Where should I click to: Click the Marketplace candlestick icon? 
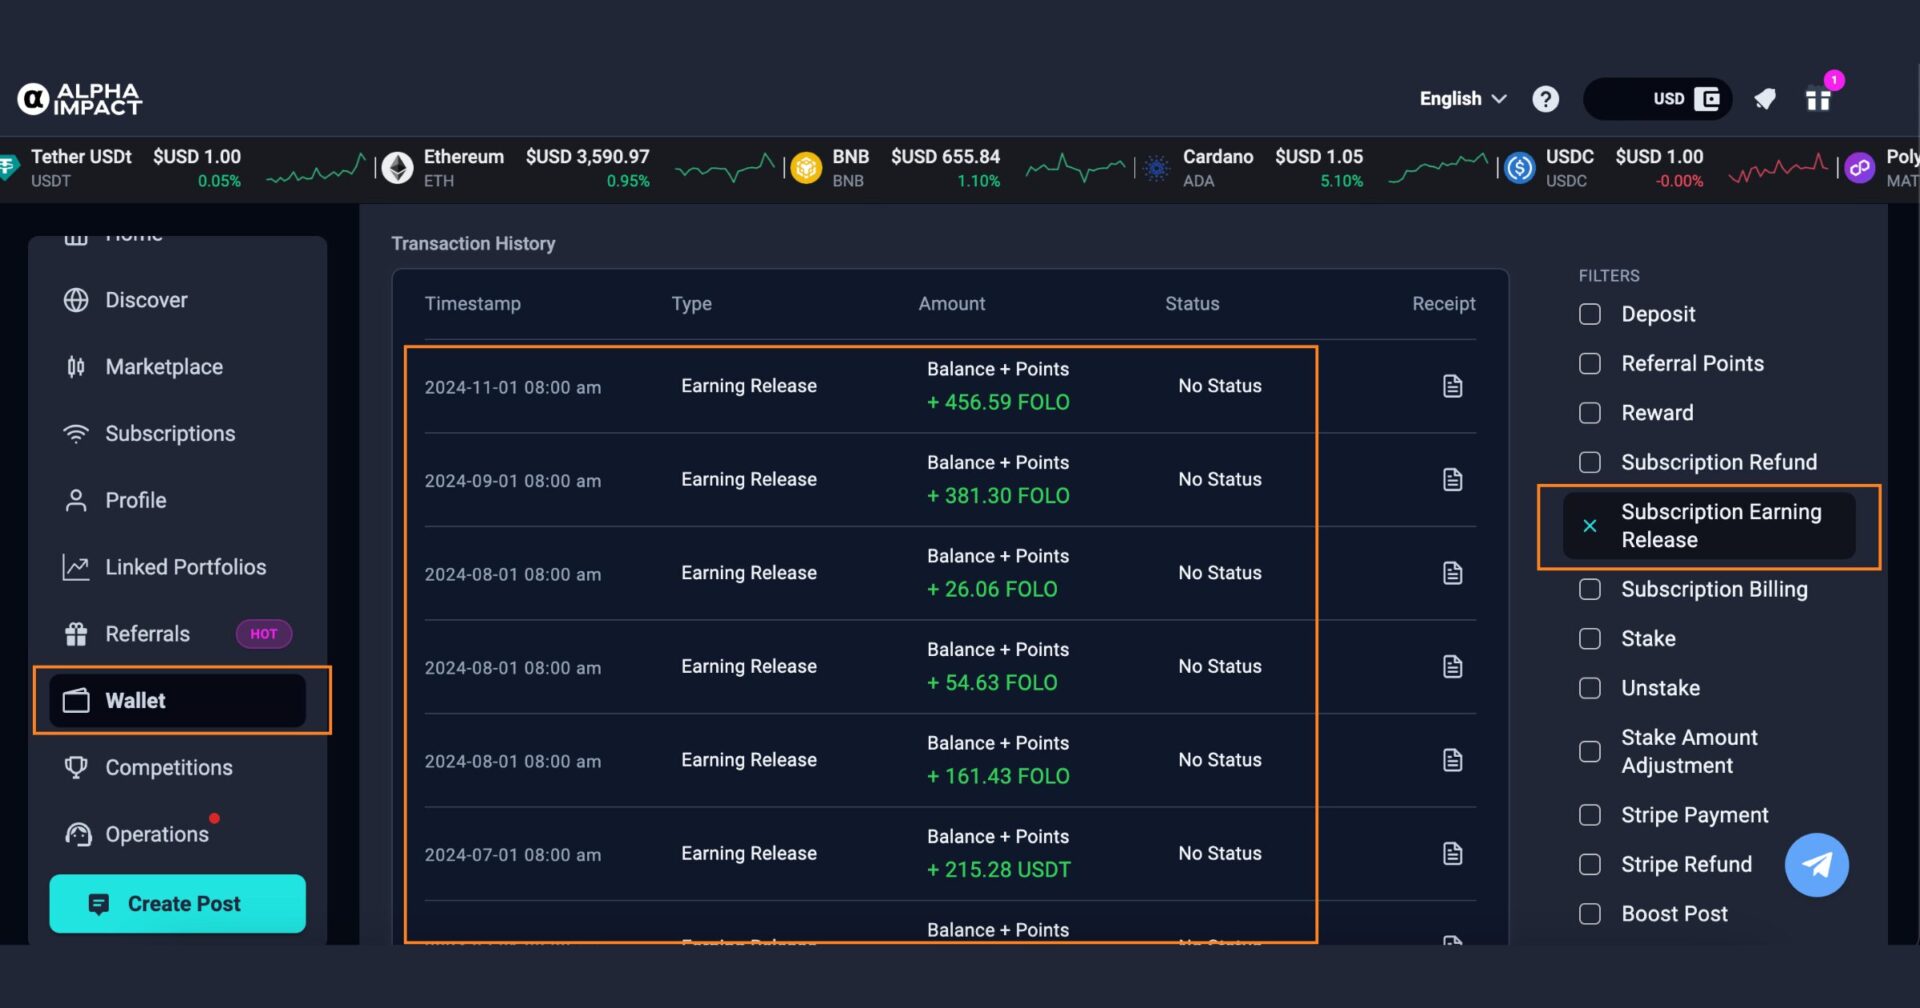(x=76, y=367)
